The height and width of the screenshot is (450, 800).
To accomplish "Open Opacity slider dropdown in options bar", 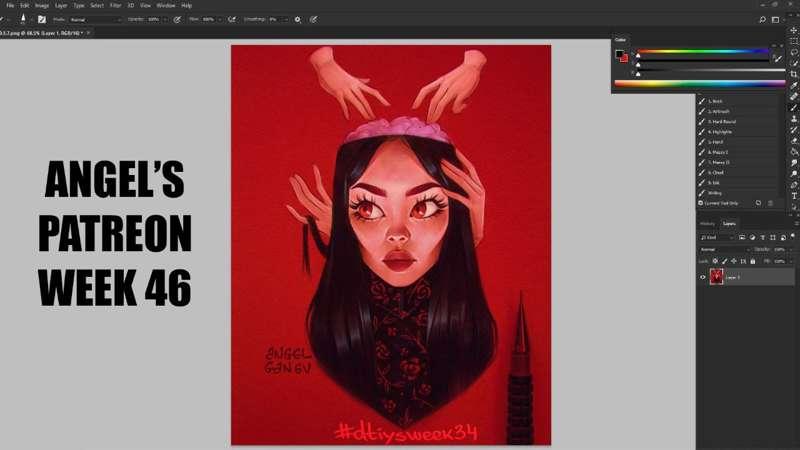I will click(165, 19).
